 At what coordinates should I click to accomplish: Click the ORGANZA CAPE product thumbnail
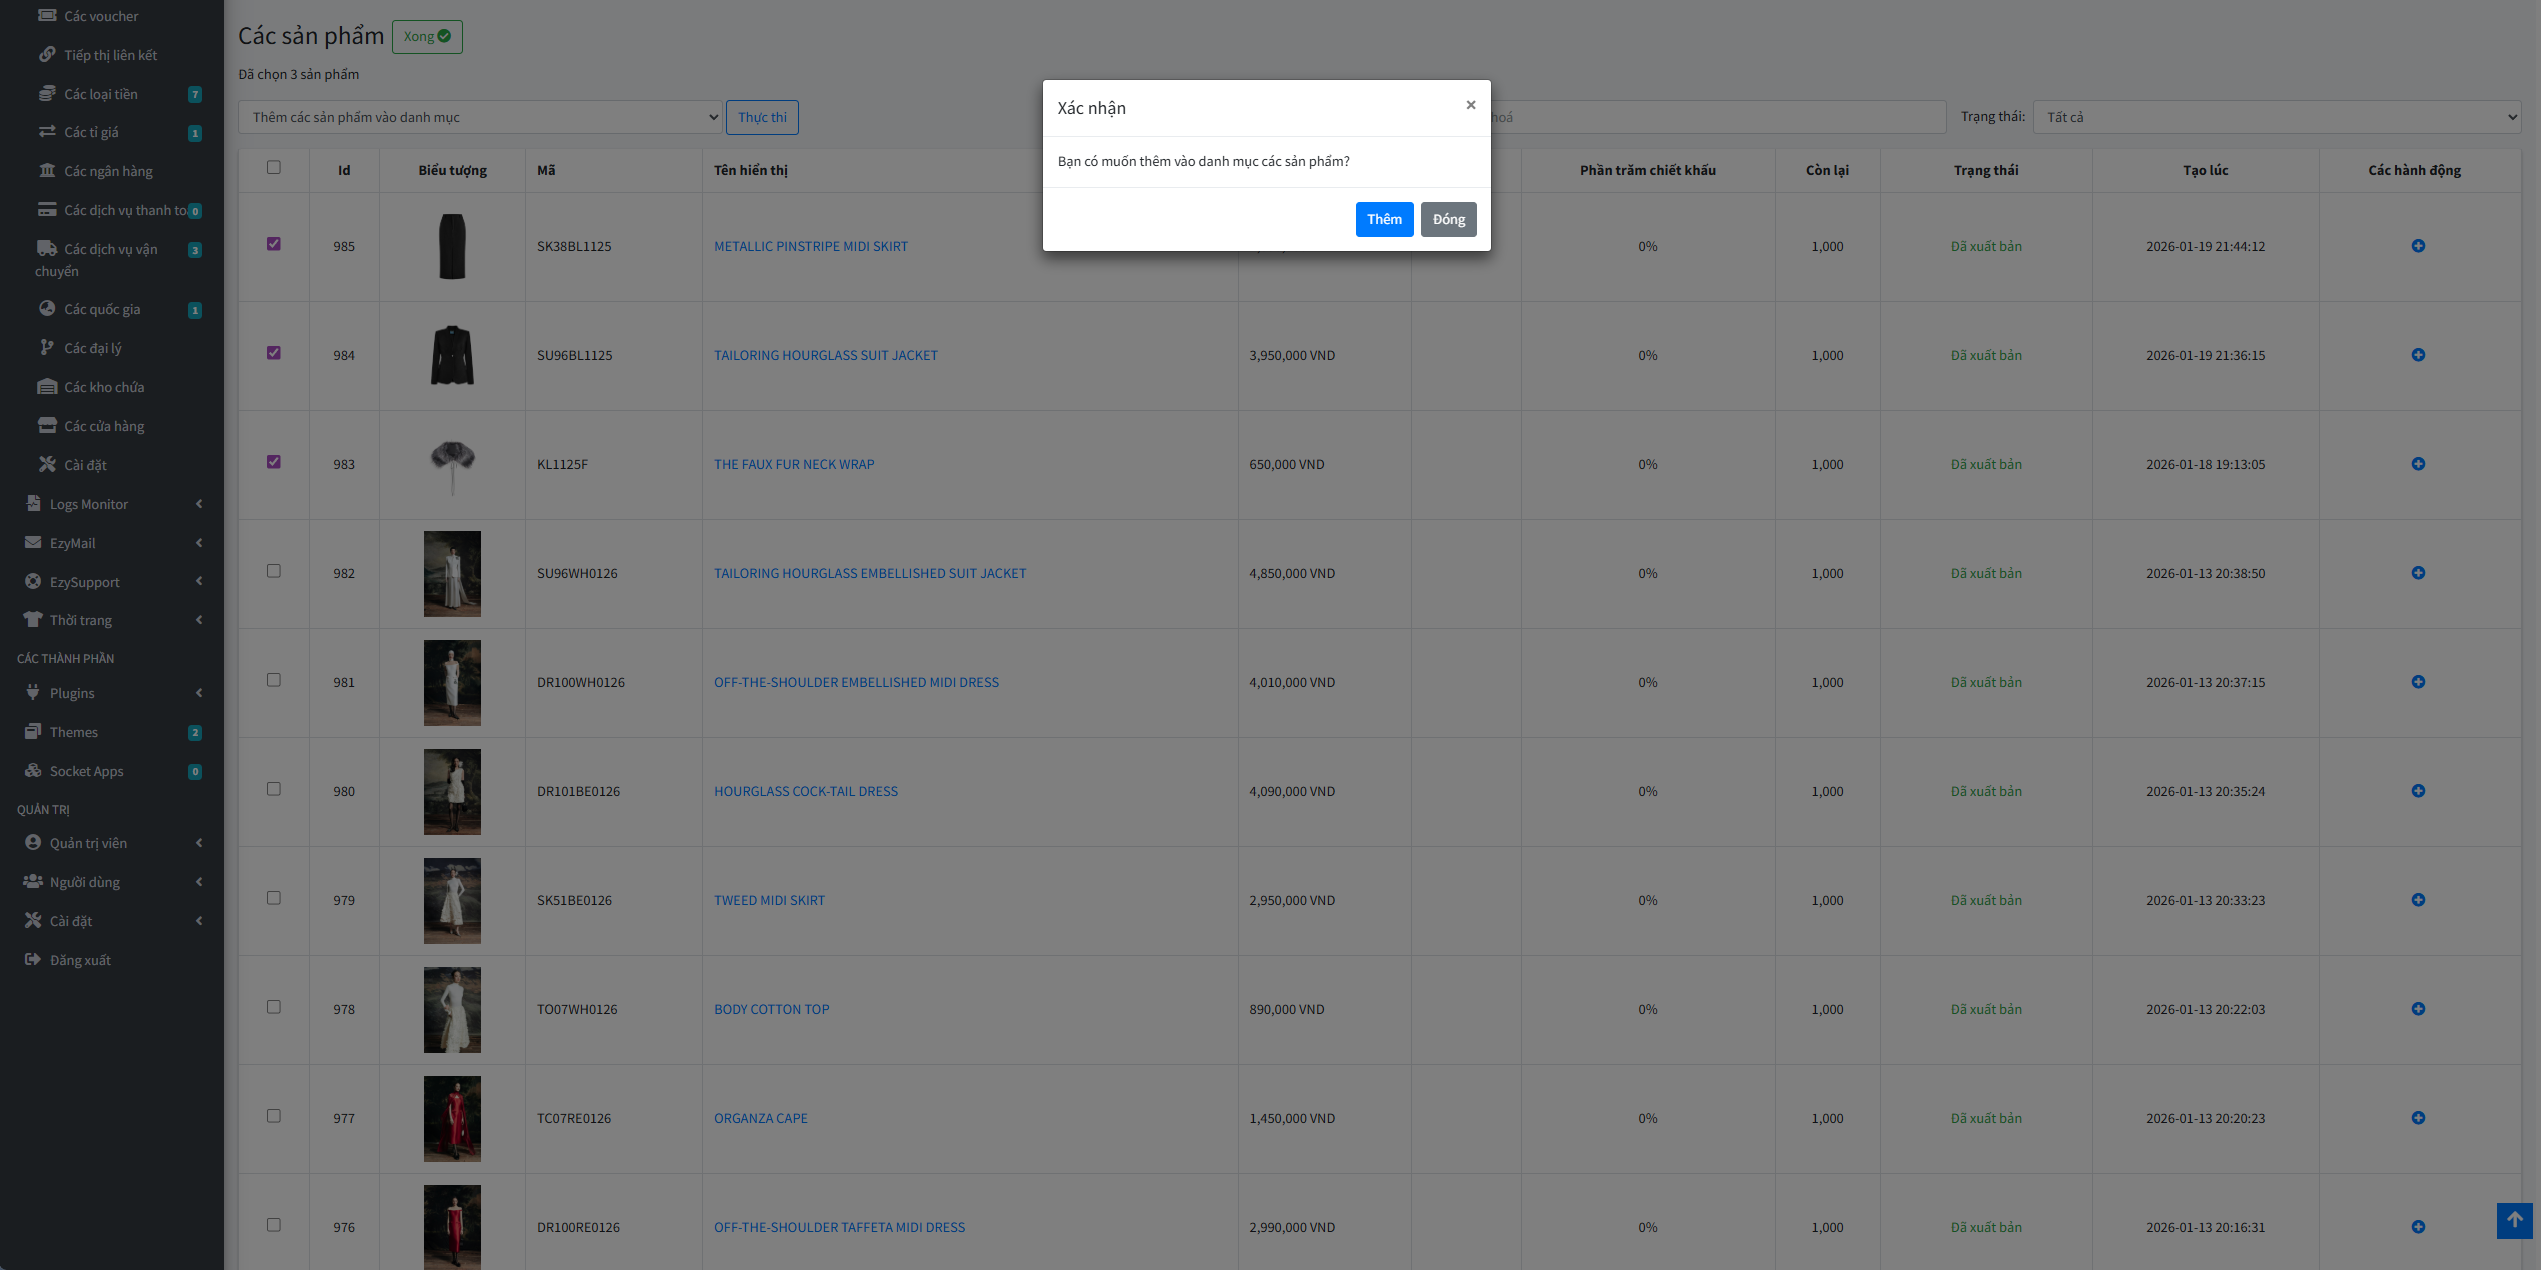point(452,1118)
